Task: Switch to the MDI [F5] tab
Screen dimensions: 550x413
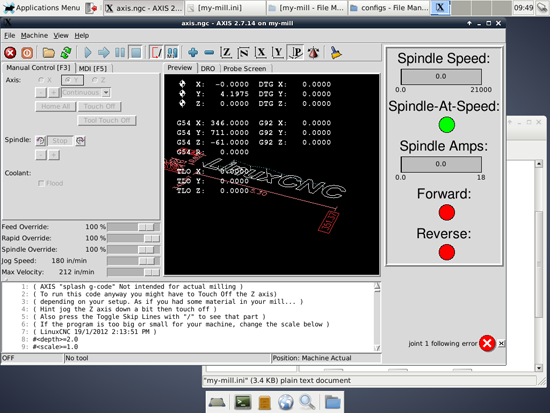Action: click(93, 68)
